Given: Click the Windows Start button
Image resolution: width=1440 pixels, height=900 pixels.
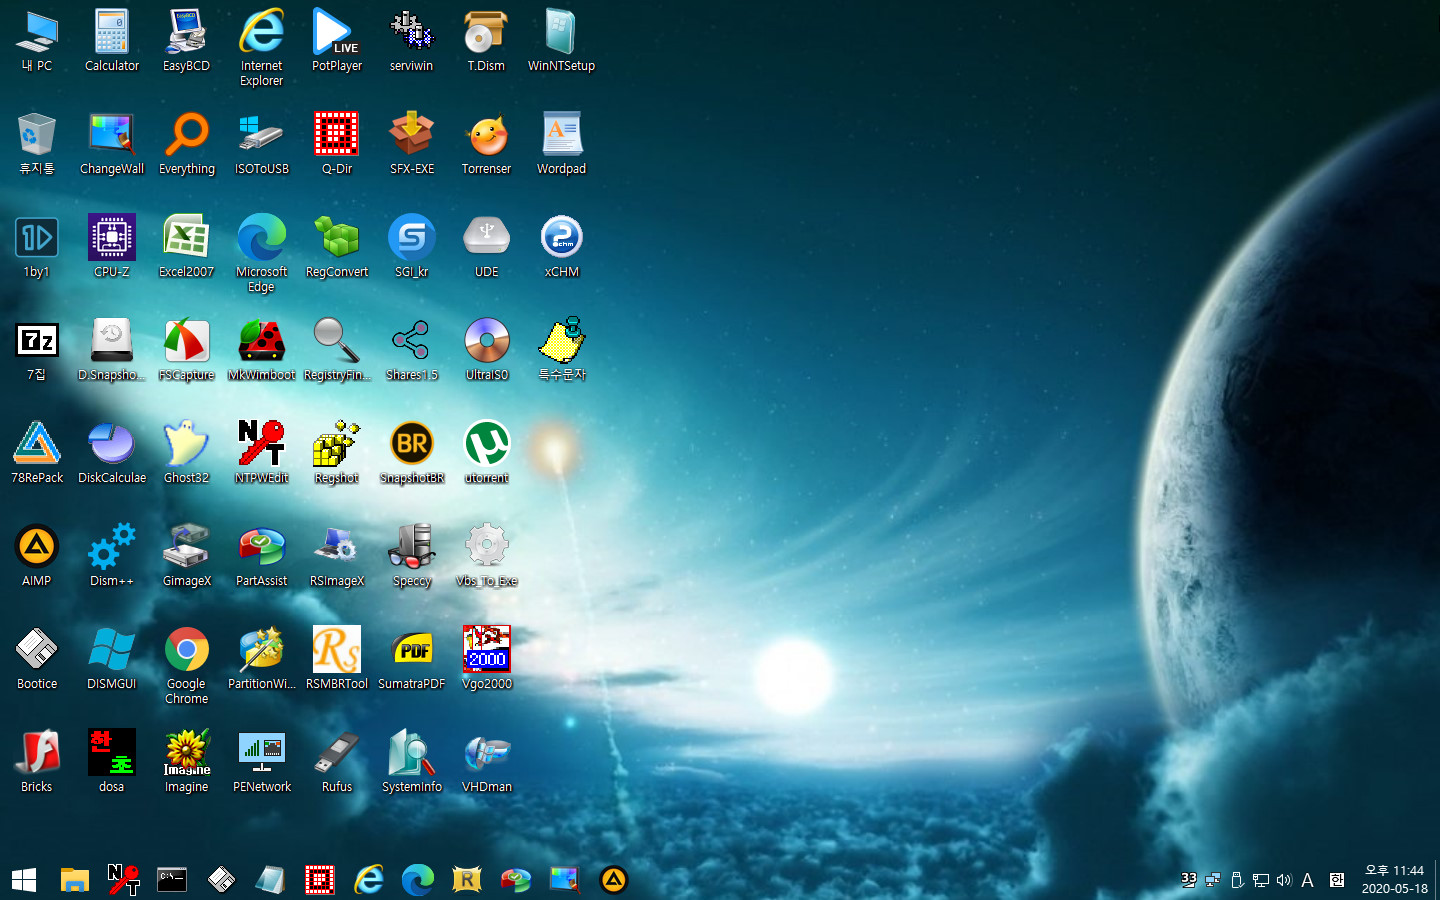Looking at the screenshot, I should [x=24, y=880].
